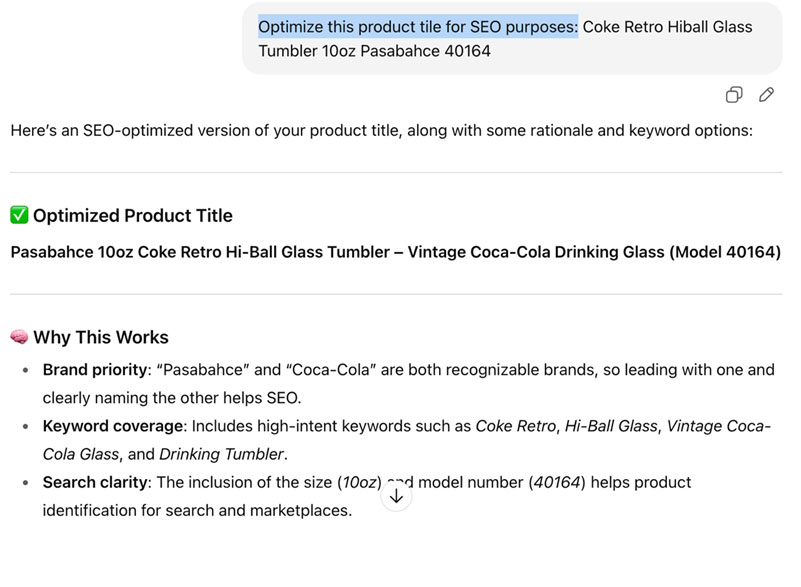
Task: Click the italic 'Hi-Ball Glass' keyword
Action: tap(611, 426)
